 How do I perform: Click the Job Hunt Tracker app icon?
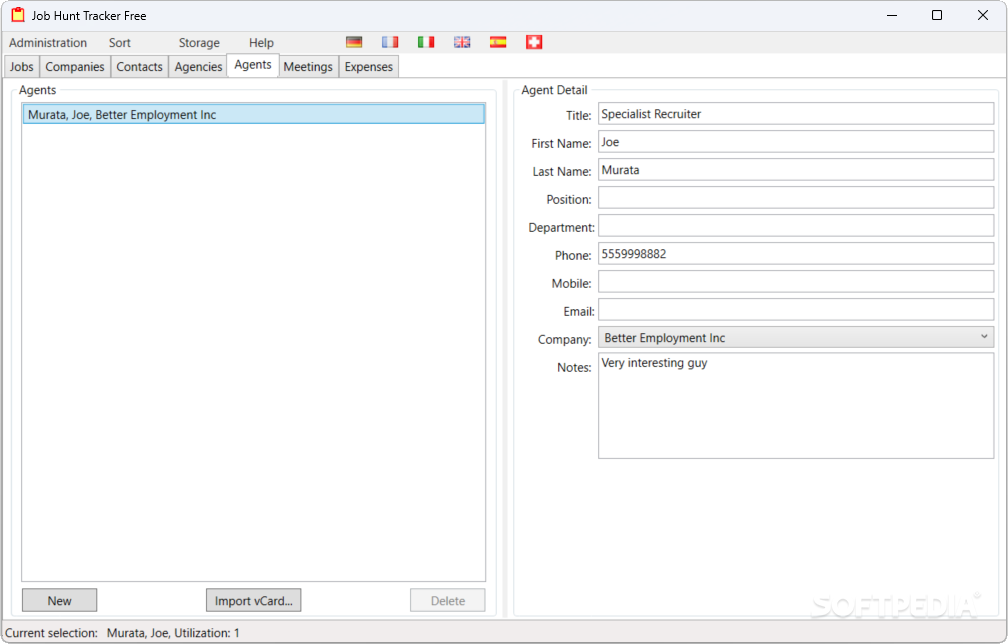(x=18, y=15)
